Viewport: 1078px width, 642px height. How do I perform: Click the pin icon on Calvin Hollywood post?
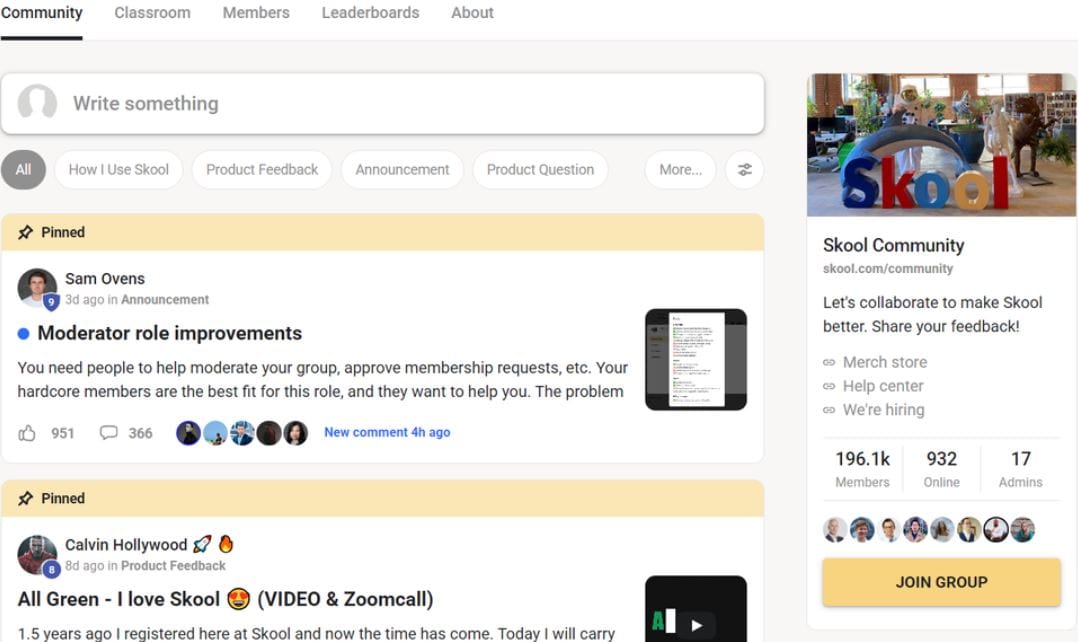[25, 498]
